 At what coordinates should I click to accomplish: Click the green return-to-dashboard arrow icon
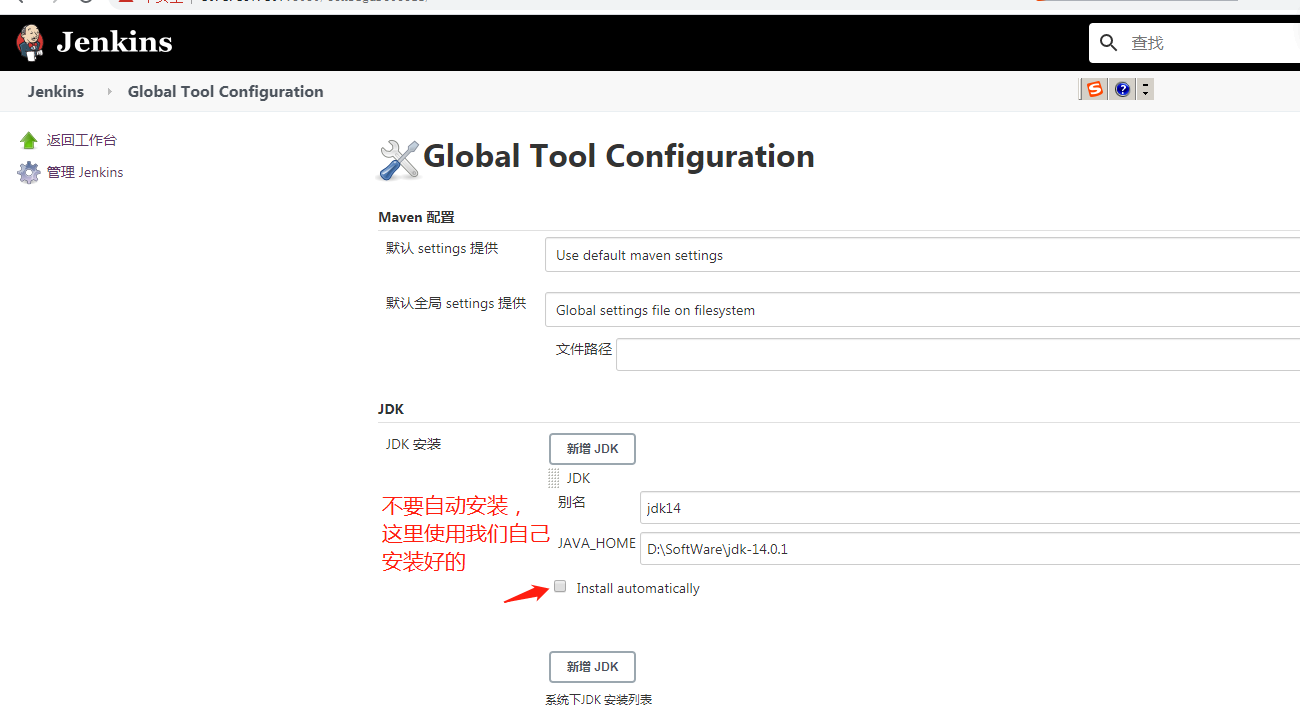point(28,141)
